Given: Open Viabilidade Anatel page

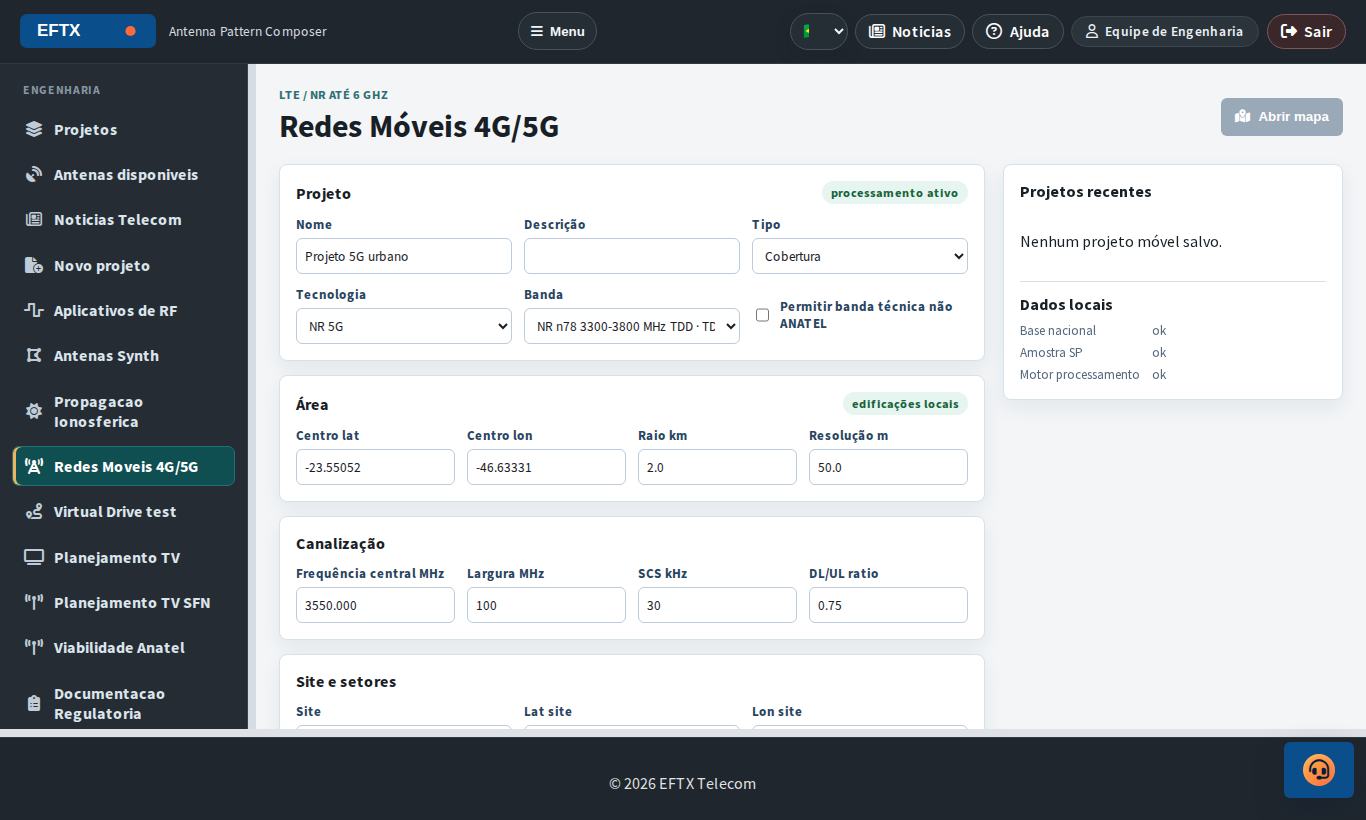Looking at the screenshot, I should pos(124,647).
